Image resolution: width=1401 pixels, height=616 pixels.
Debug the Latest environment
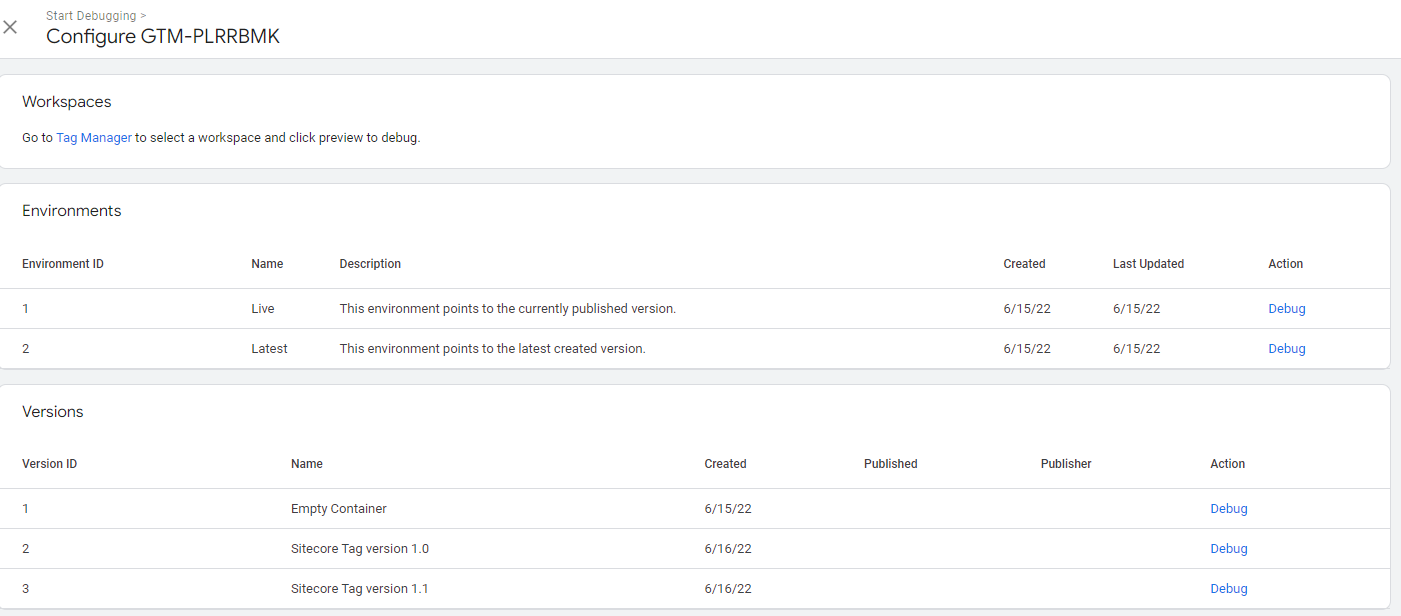tap(1286, 349)
